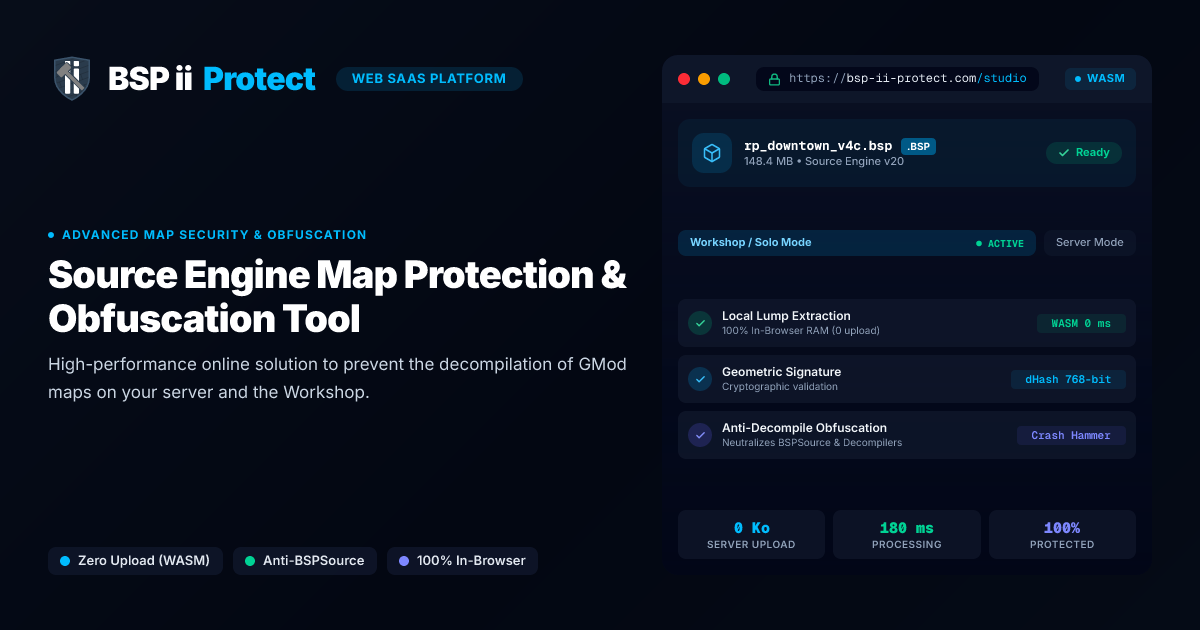
Task: Click the Ready status badge
Action: coord(1084,153)
